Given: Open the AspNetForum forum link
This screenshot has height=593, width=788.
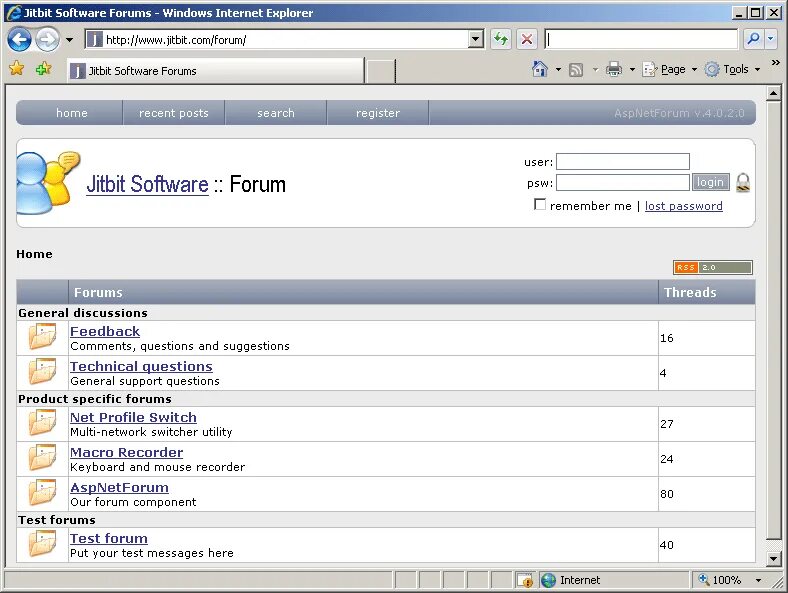Looking at the screenshot, I should tap(120, 487).
